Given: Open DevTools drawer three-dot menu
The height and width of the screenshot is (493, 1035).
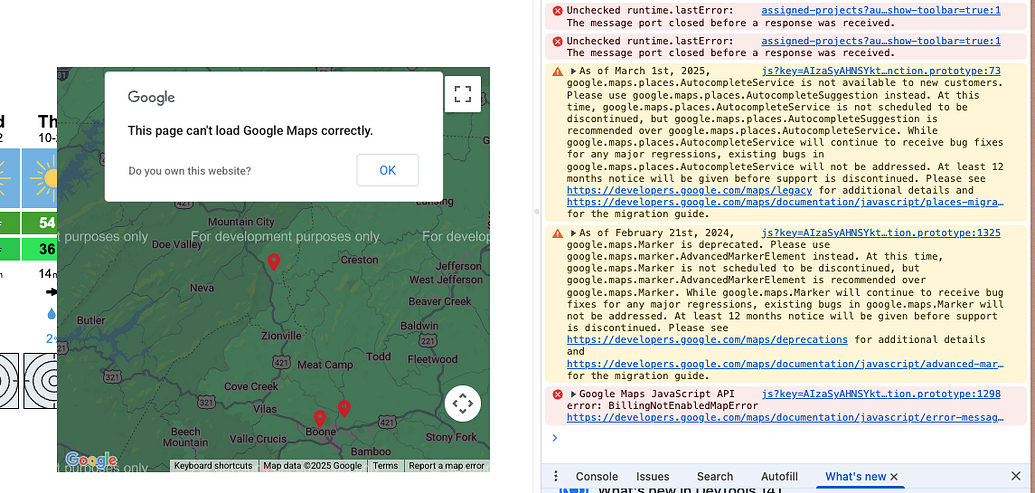Looking at the screenshot, I should tap(556, 477).
